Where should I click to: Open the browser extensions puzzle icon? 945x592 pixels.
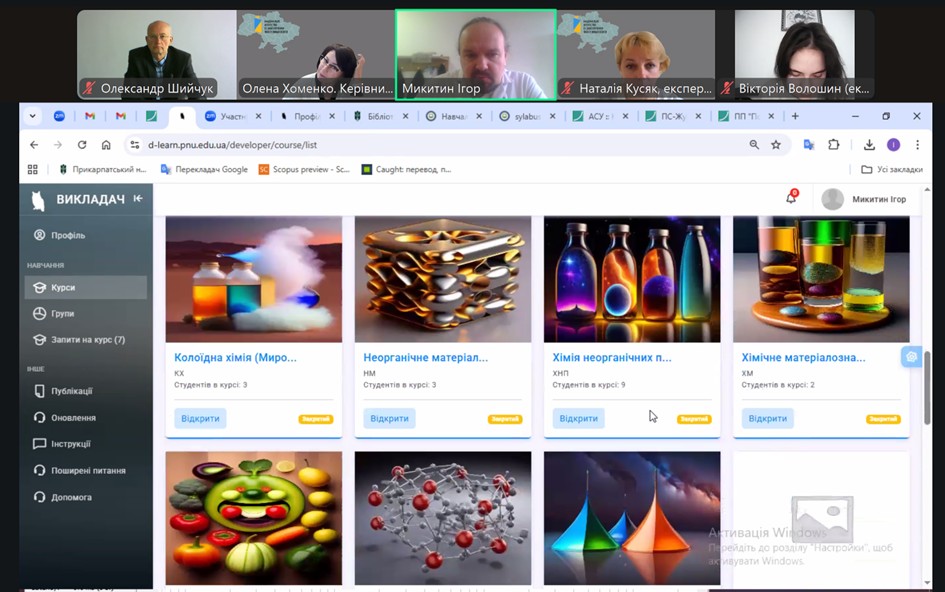(x=833, y=144)
